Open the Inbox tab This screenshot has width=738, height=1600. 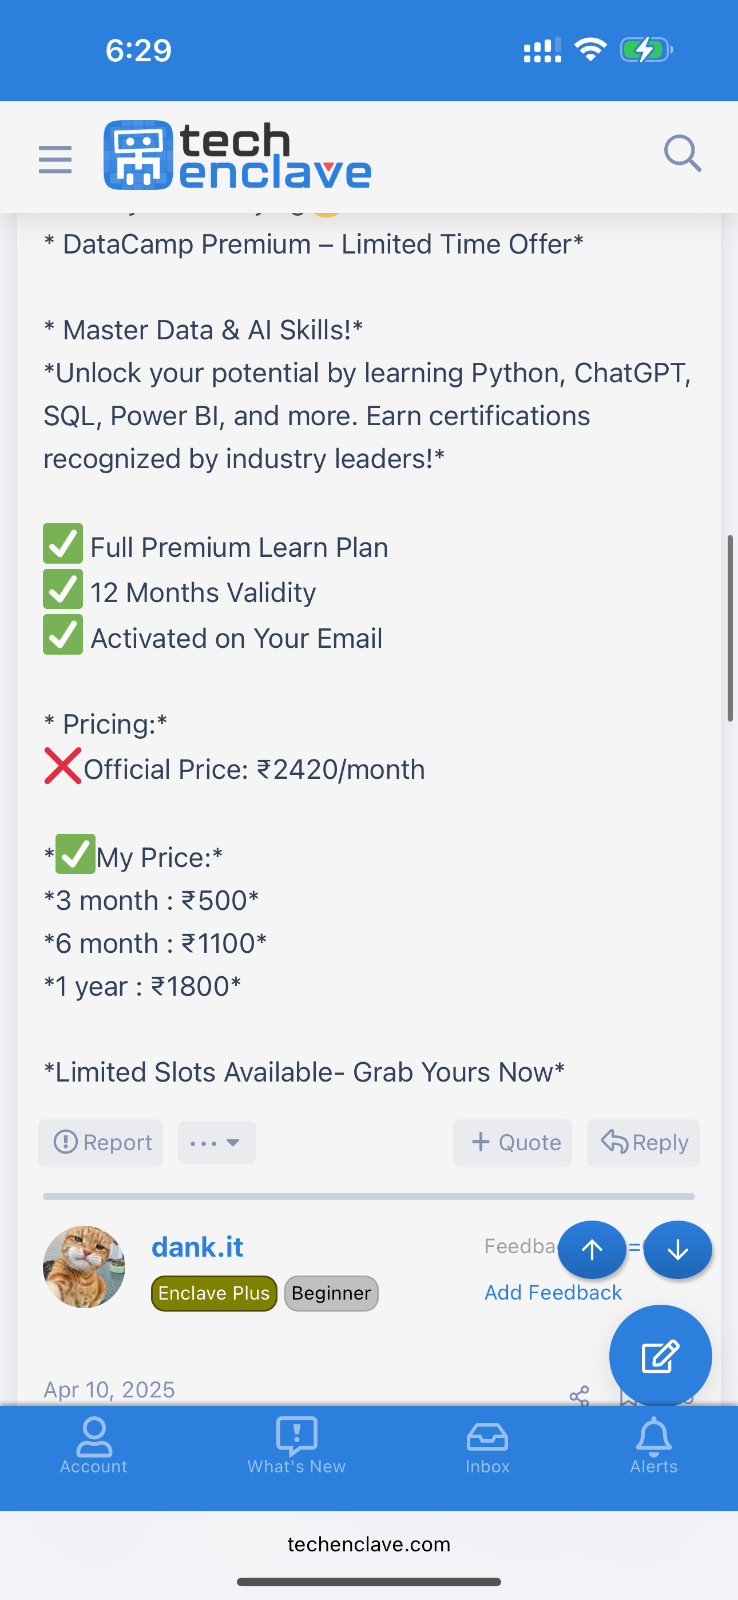point(488,1446)
